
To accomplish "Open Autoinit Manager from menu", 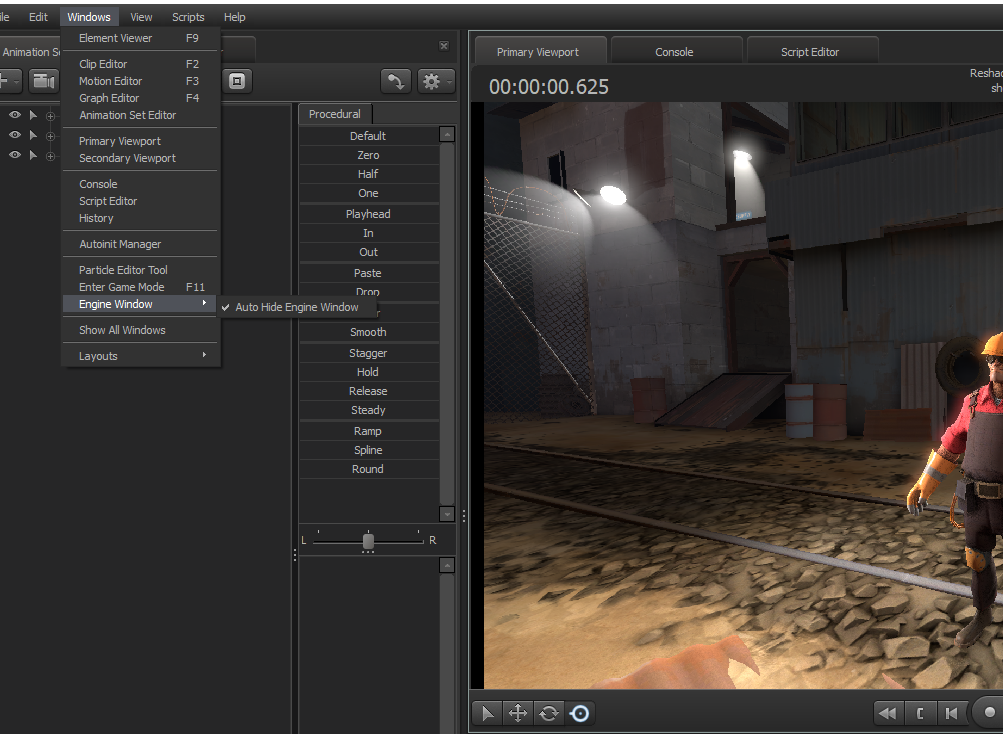I will pos(140,244).
